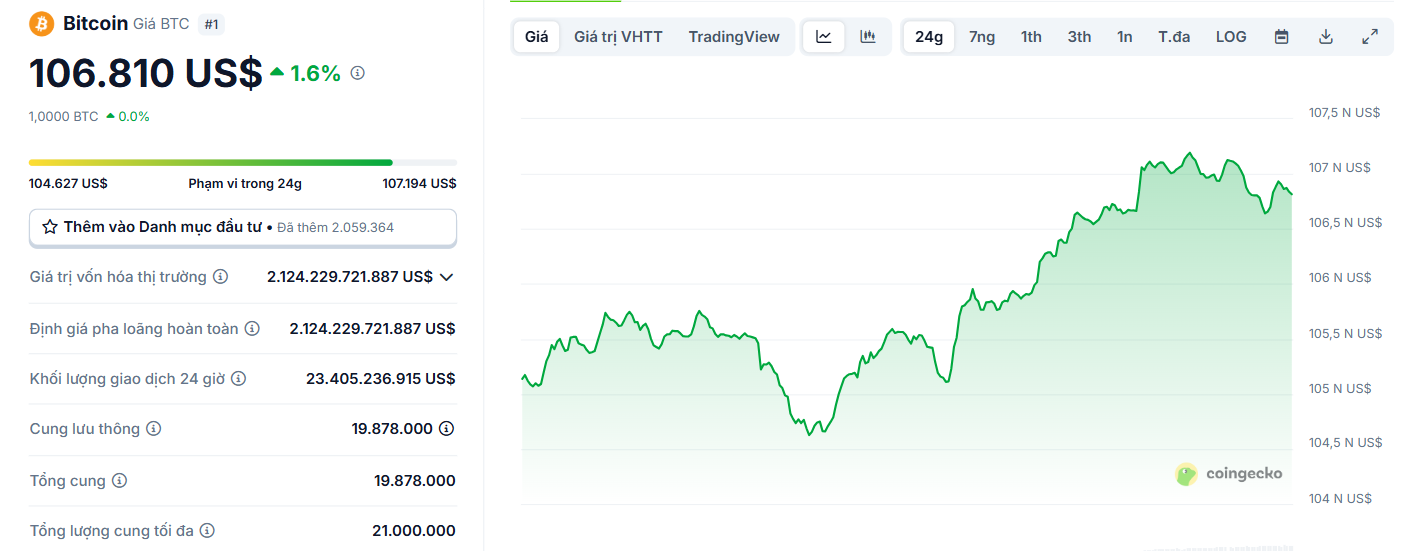Expand the market cap value chevron
1413x551 pixels.
click(x=446, y=277)
